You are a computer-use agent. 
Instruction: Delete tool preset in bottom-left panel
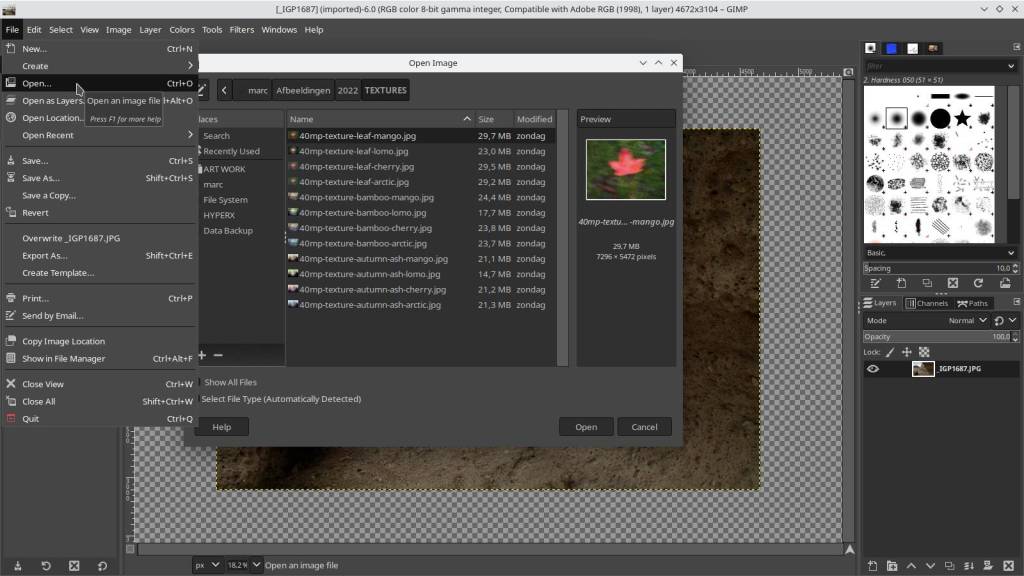pyautogui.click(x=74, y=566)
